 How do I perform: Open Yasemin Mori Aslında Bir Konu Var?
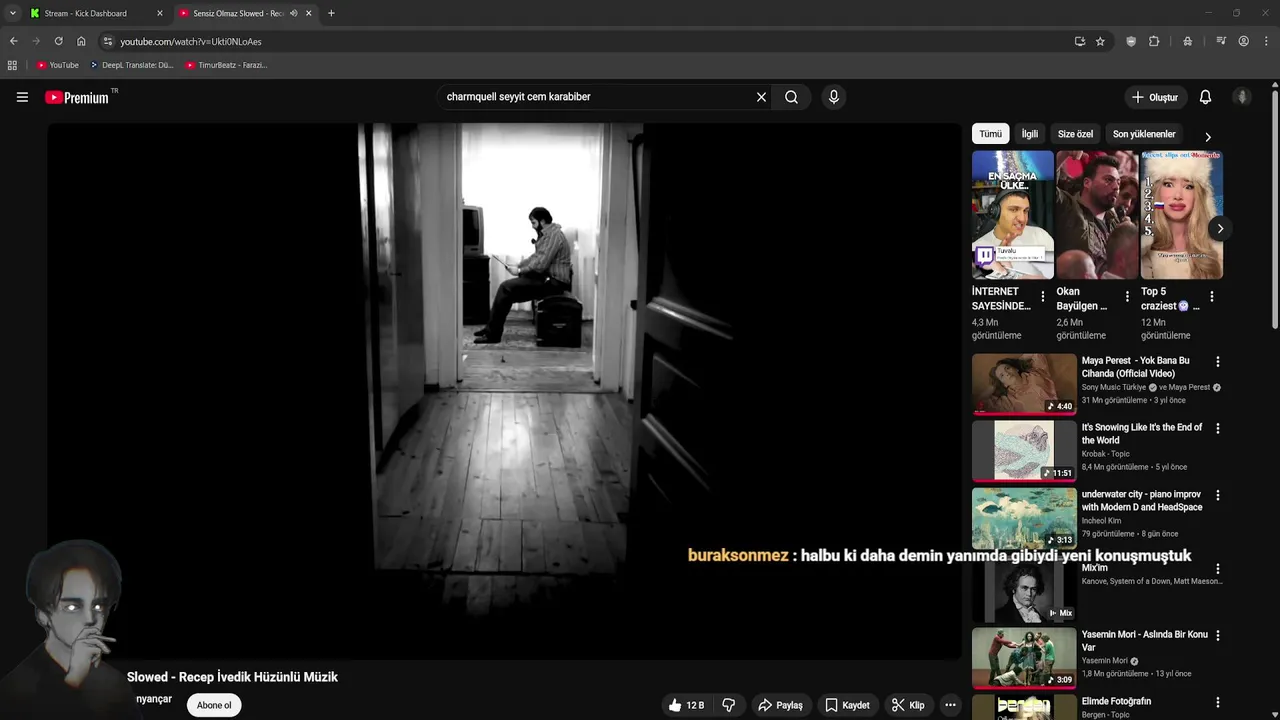(x=1144, y=641)
